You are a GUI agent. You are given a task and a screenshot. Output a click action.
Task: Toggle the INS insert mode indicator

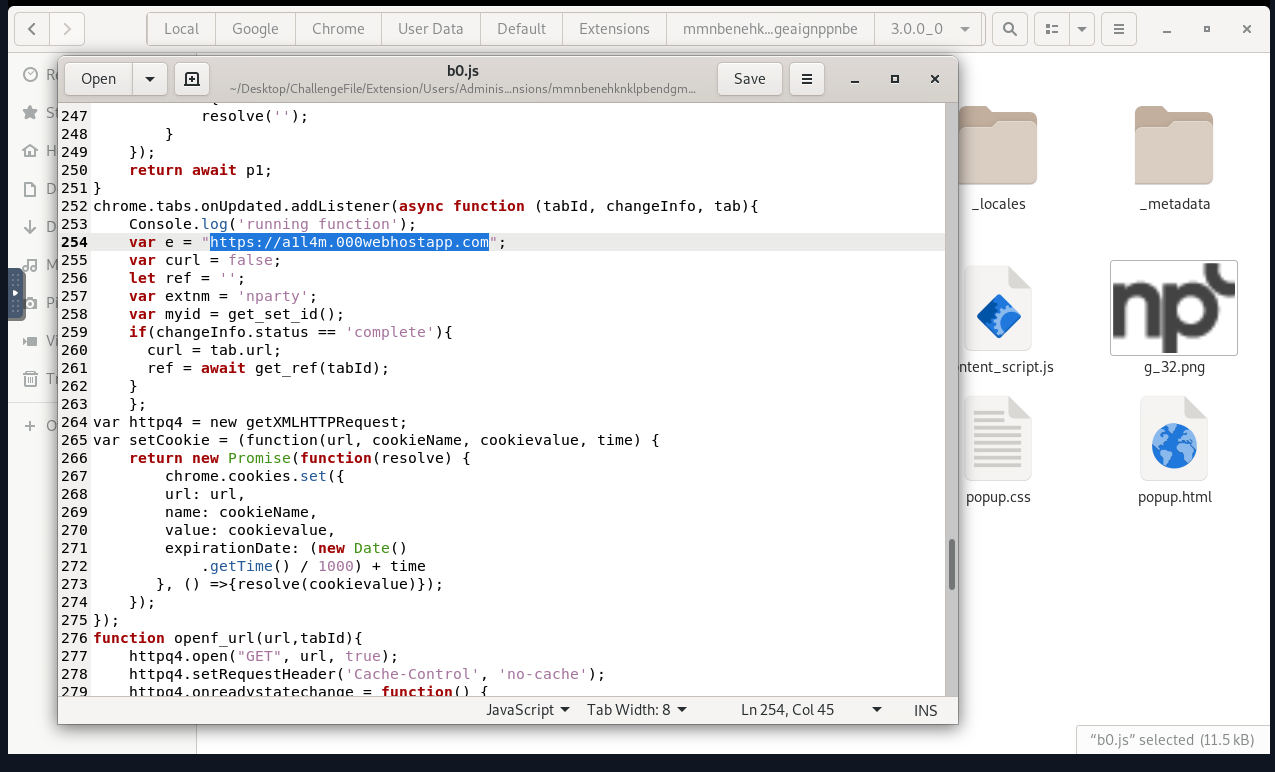point(925,710)
